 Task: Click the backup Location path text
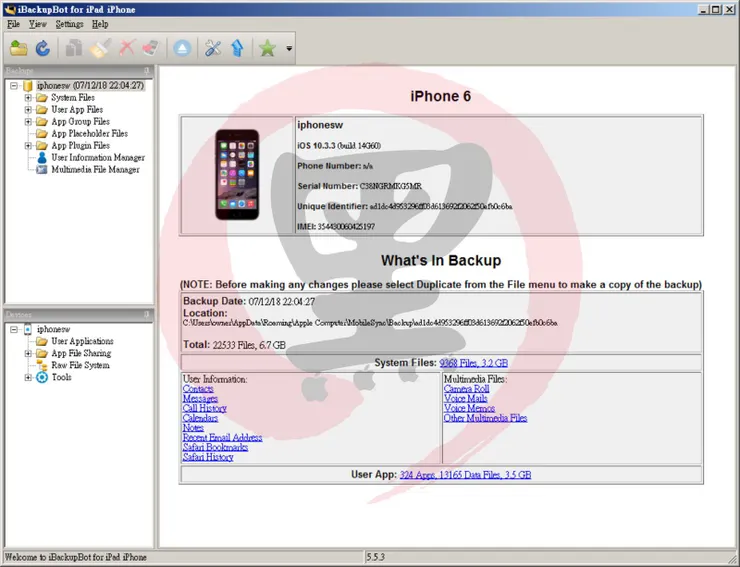coord(370,323)
